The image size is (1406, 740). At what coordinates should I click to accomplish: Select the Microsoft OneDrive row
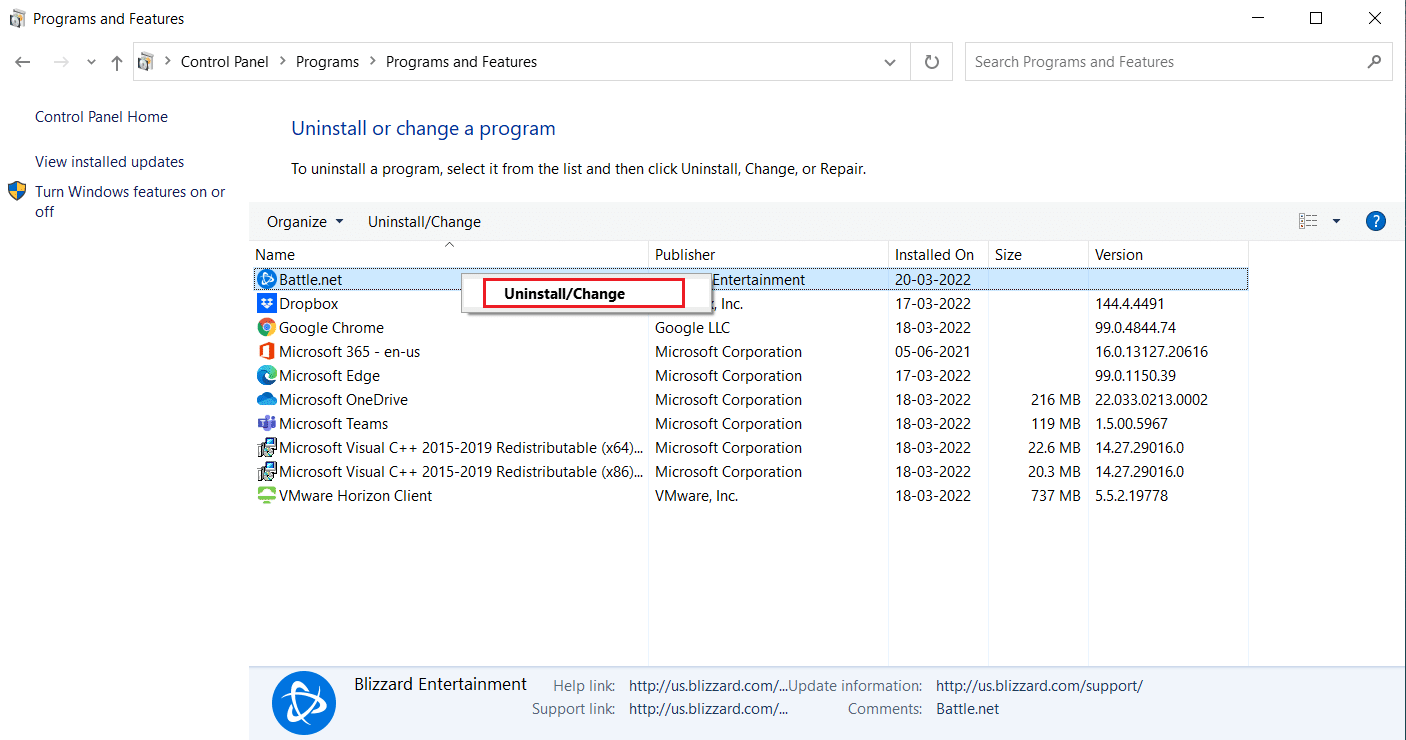coord(749,400)
